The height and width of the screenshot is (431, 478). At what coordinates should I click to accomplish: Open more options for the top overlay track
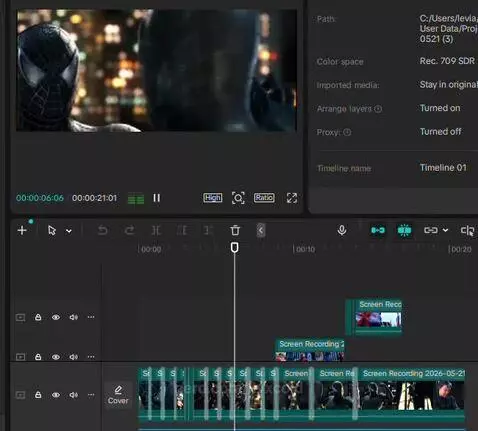click(91, 317)
